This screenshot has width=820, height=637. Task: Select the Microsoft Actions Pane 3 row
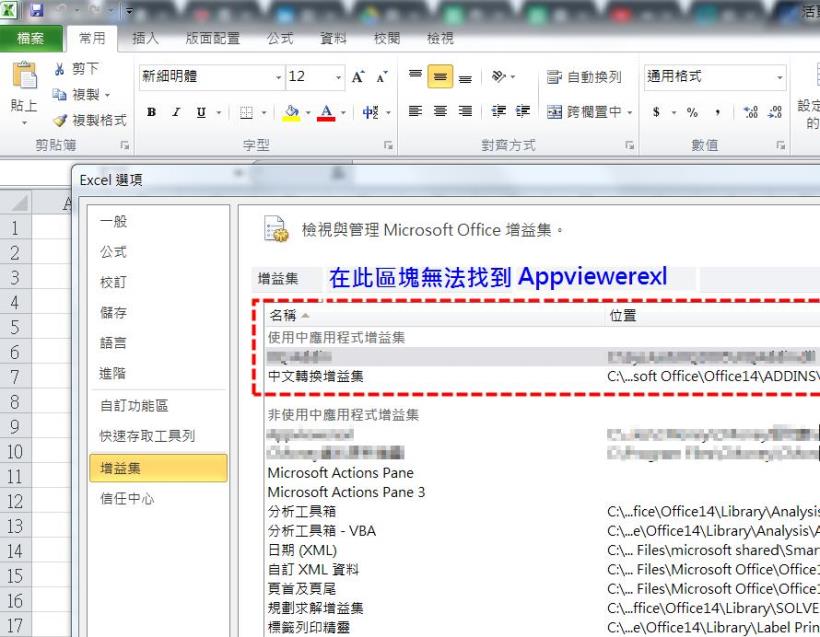[542, 492]
